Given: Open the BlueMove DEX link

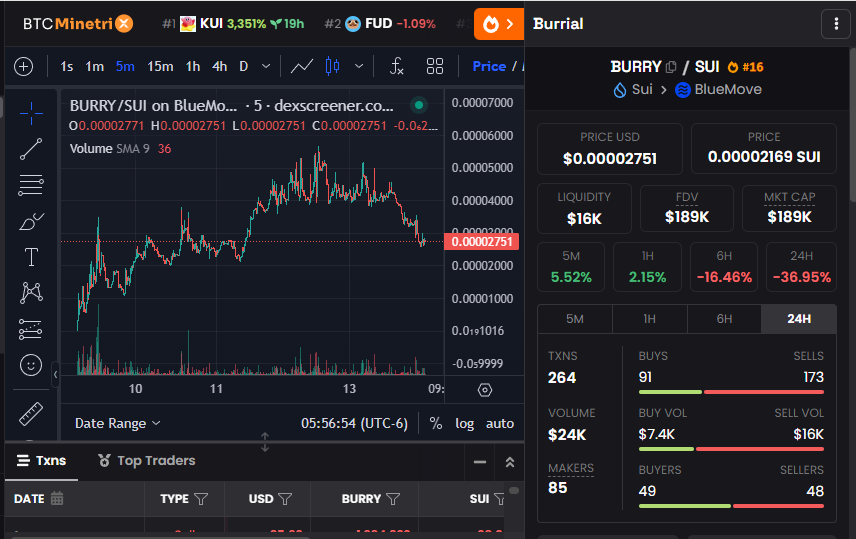Looking at the screenshot, I should click(718, 90).
